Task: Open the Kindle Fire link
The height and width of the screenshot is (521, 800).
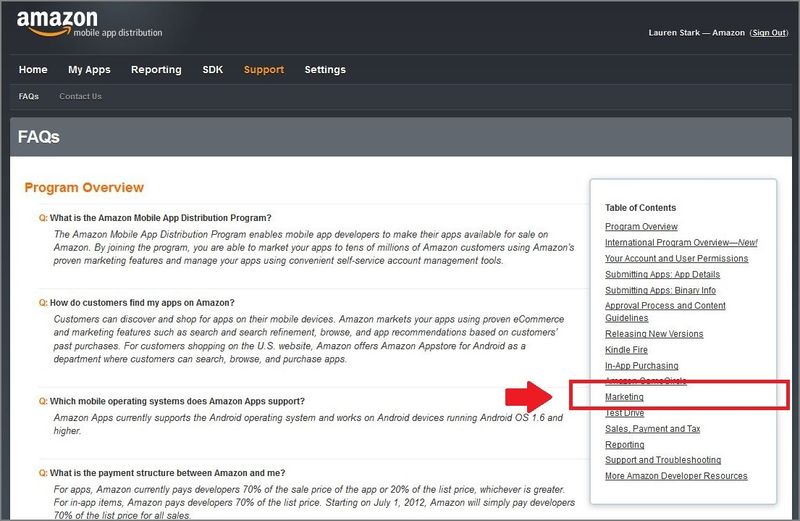Action: point(626,350)
